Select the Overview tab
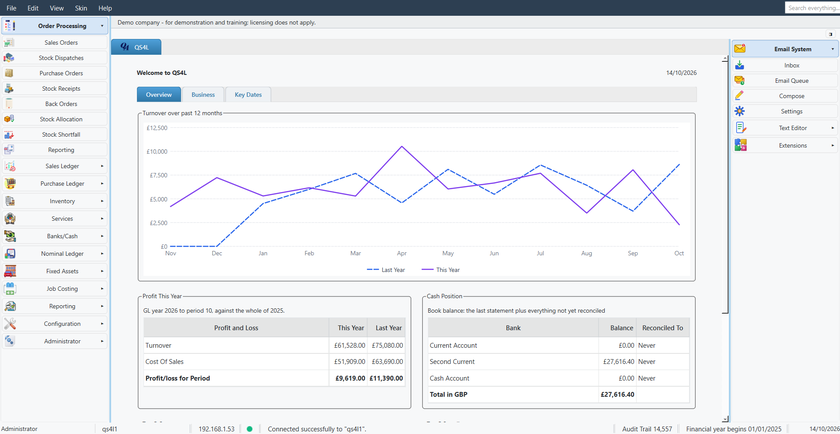 point(159,95)
